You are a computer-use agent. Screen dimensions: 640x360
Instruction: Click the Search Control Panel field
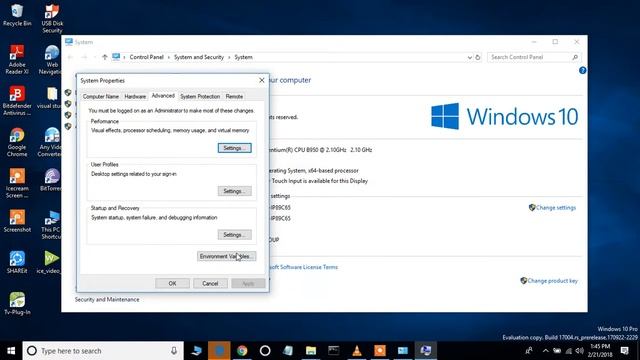pyautogui.click(x=534, y=57)
